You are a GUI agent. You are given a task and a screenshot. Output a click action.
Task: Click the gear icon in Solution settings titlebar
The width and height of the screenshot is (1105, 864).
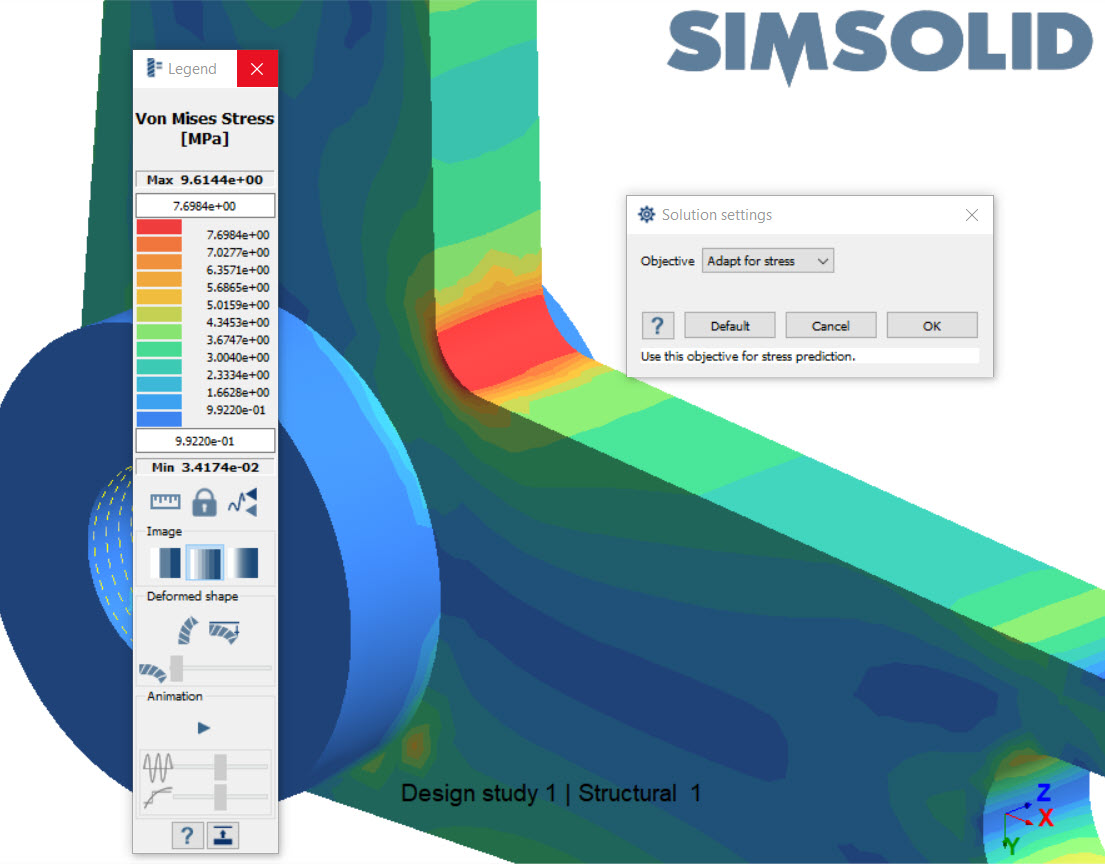[646, 214]
